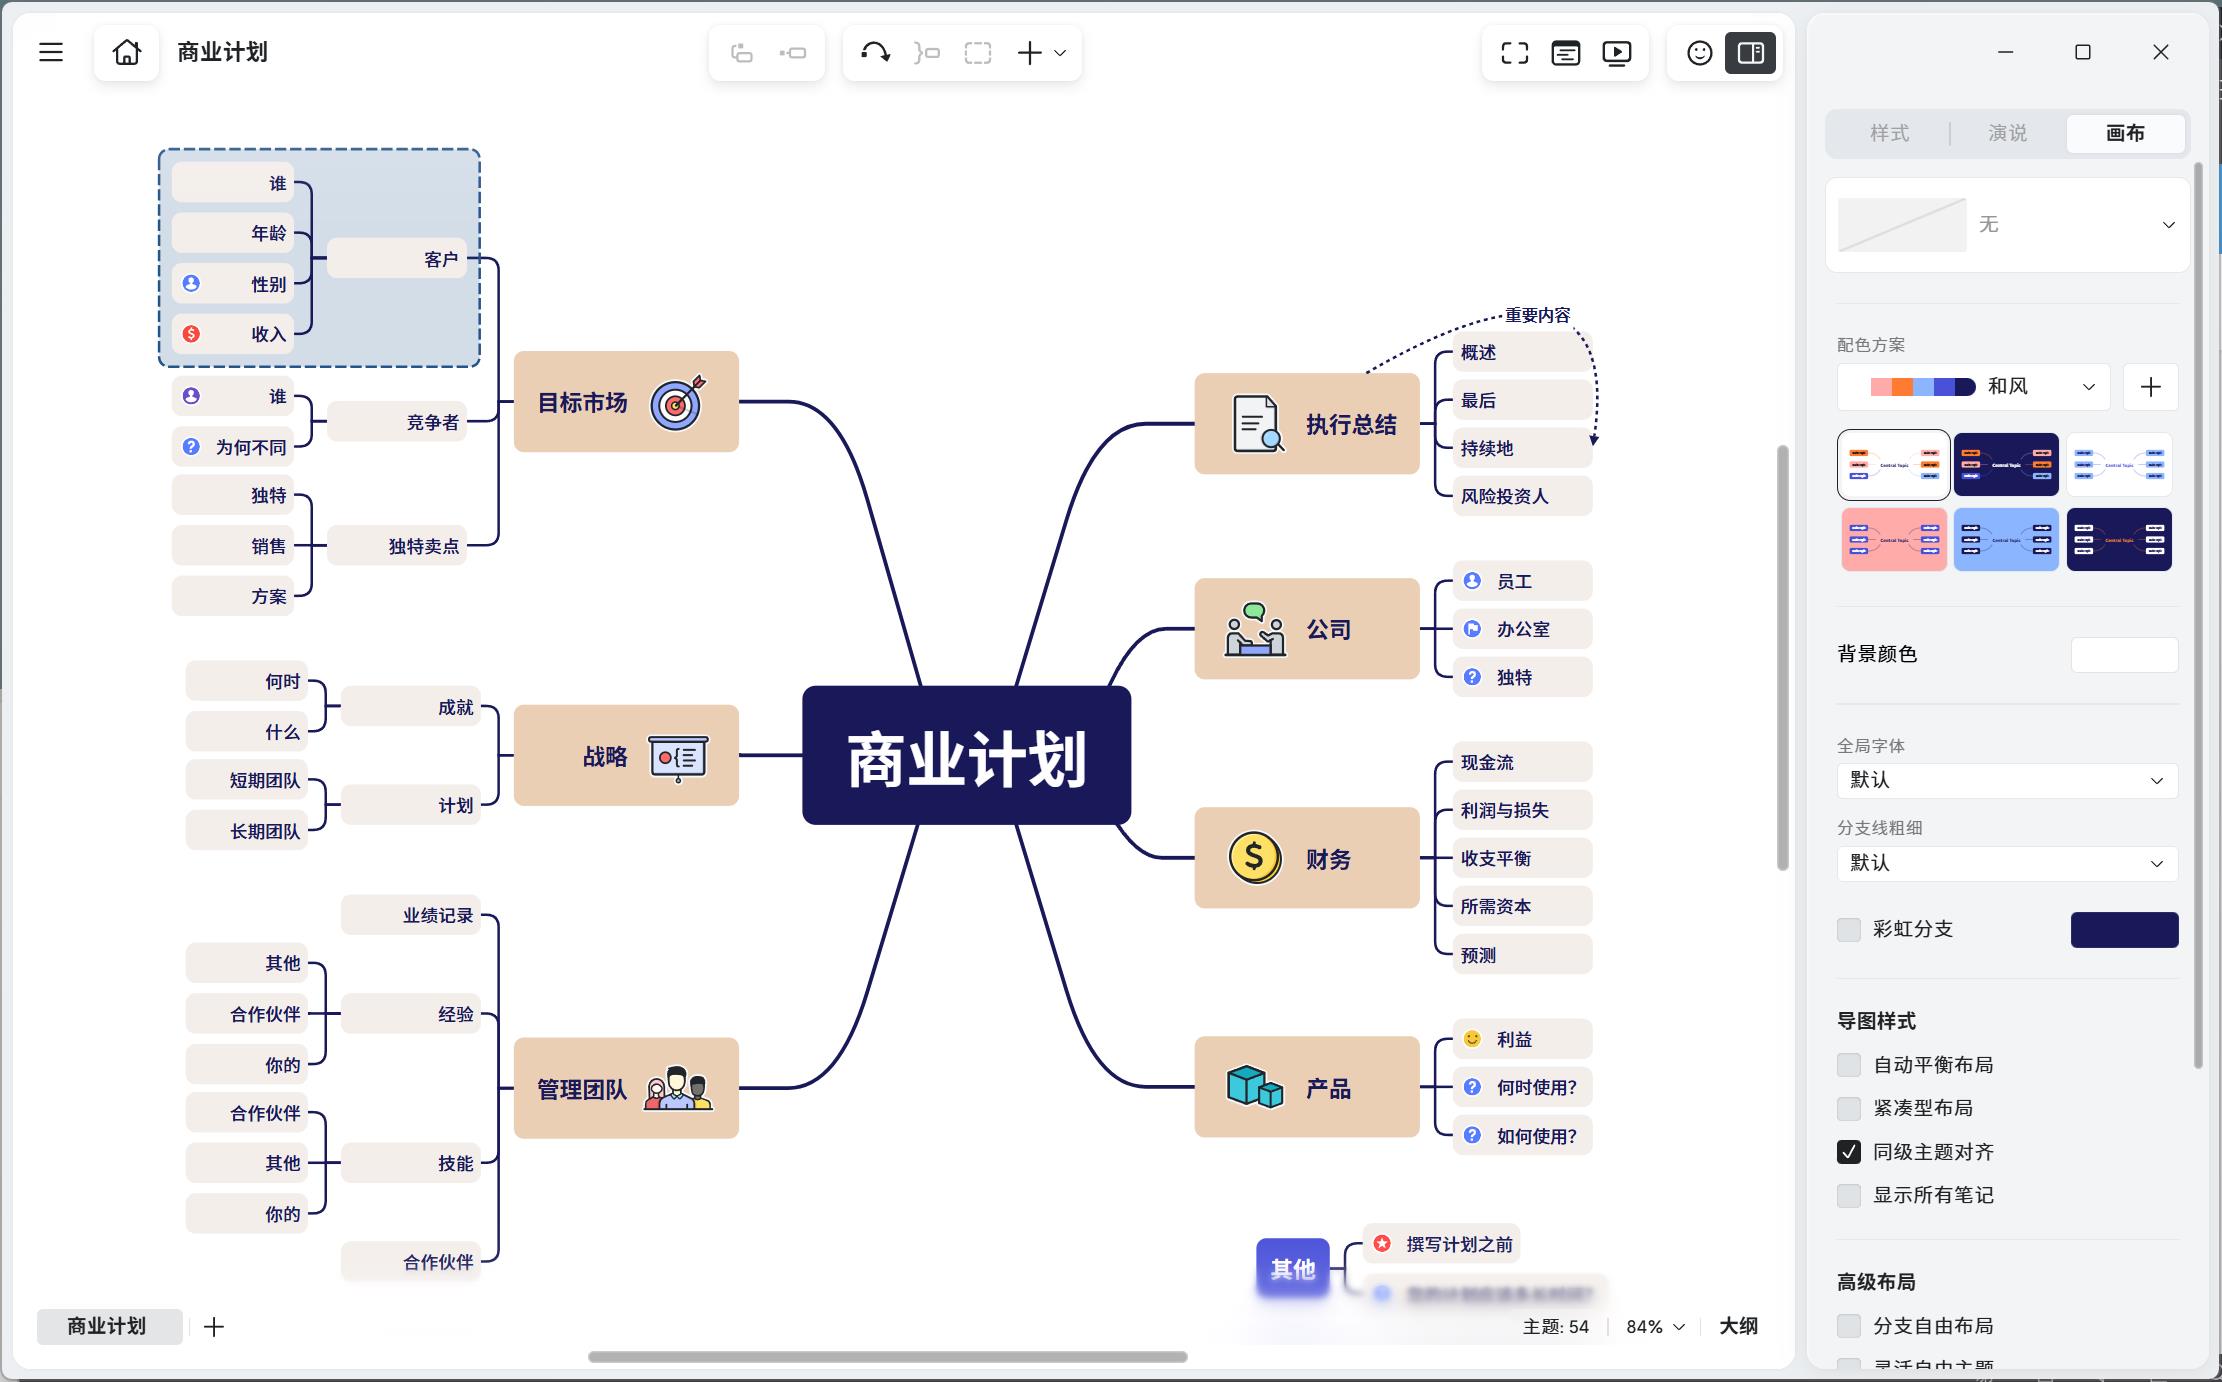Start the pitch presentation mode

click(1617, 53)
